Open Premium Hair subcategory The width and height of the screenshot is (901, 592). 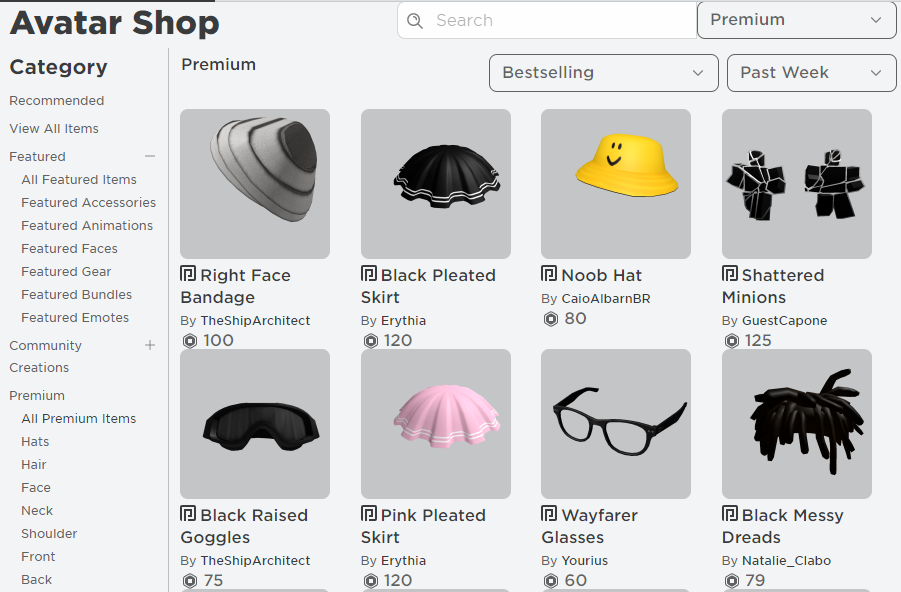(x=33, y=465)
